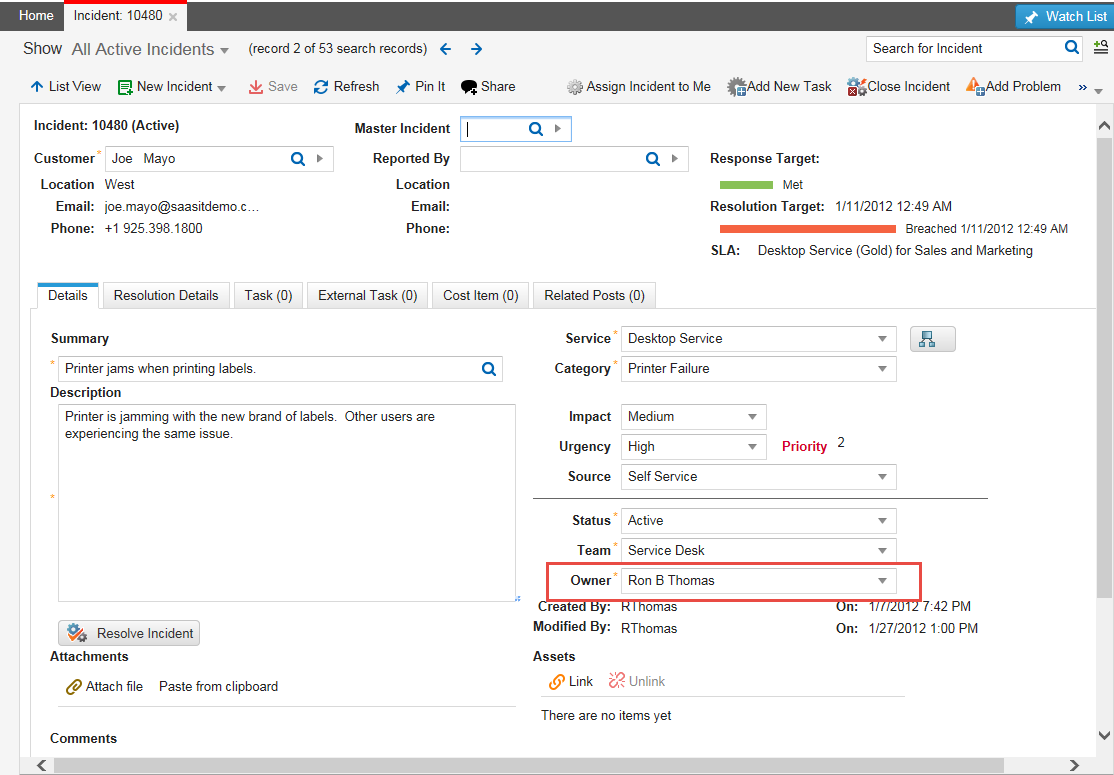Click the Pin It toolbar icon
The image size is (1114, 775).
402,87
